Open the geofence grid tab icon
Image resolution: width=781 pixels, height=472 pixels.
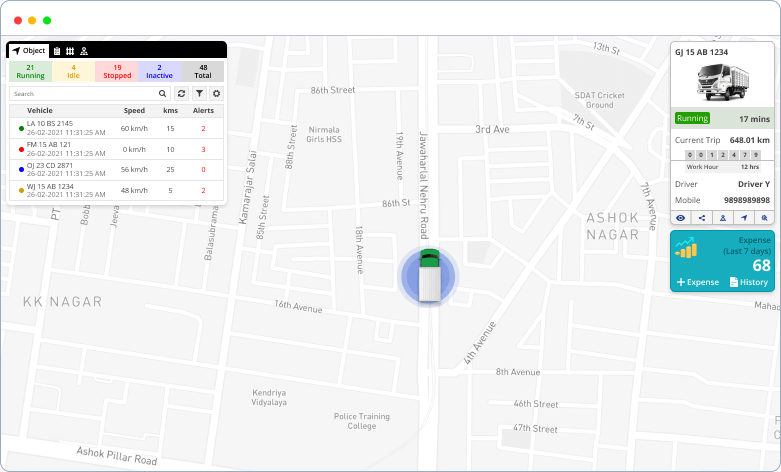click(70, 51)
